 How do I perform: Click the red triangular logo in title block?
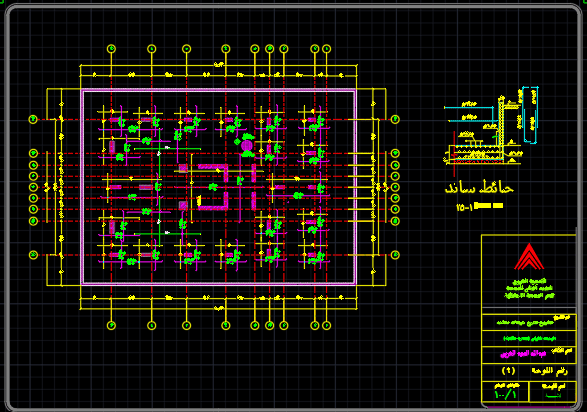click(x=529, y=257)
